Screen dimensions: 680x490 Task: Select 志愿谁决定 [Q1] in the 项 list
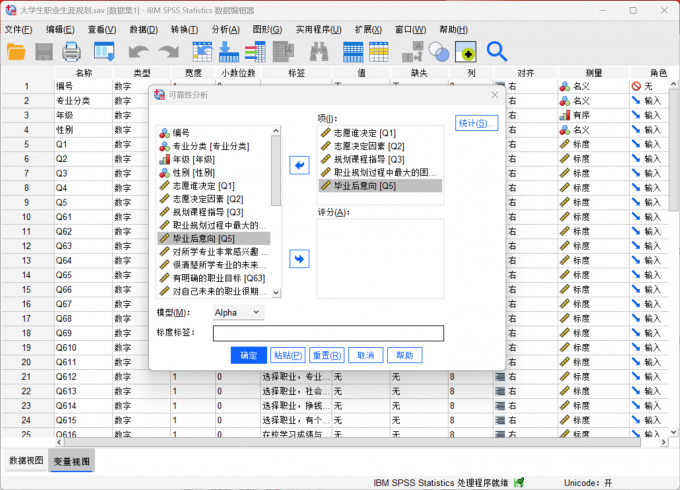(x=380, y=133)
